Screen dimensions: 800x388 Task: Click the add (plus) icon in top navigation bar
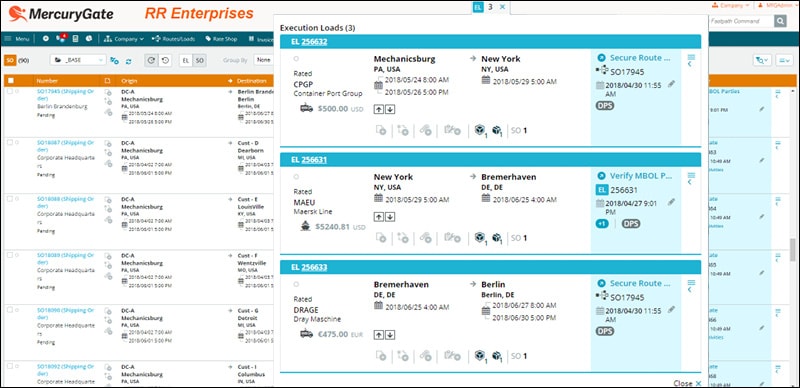point(46,38)
